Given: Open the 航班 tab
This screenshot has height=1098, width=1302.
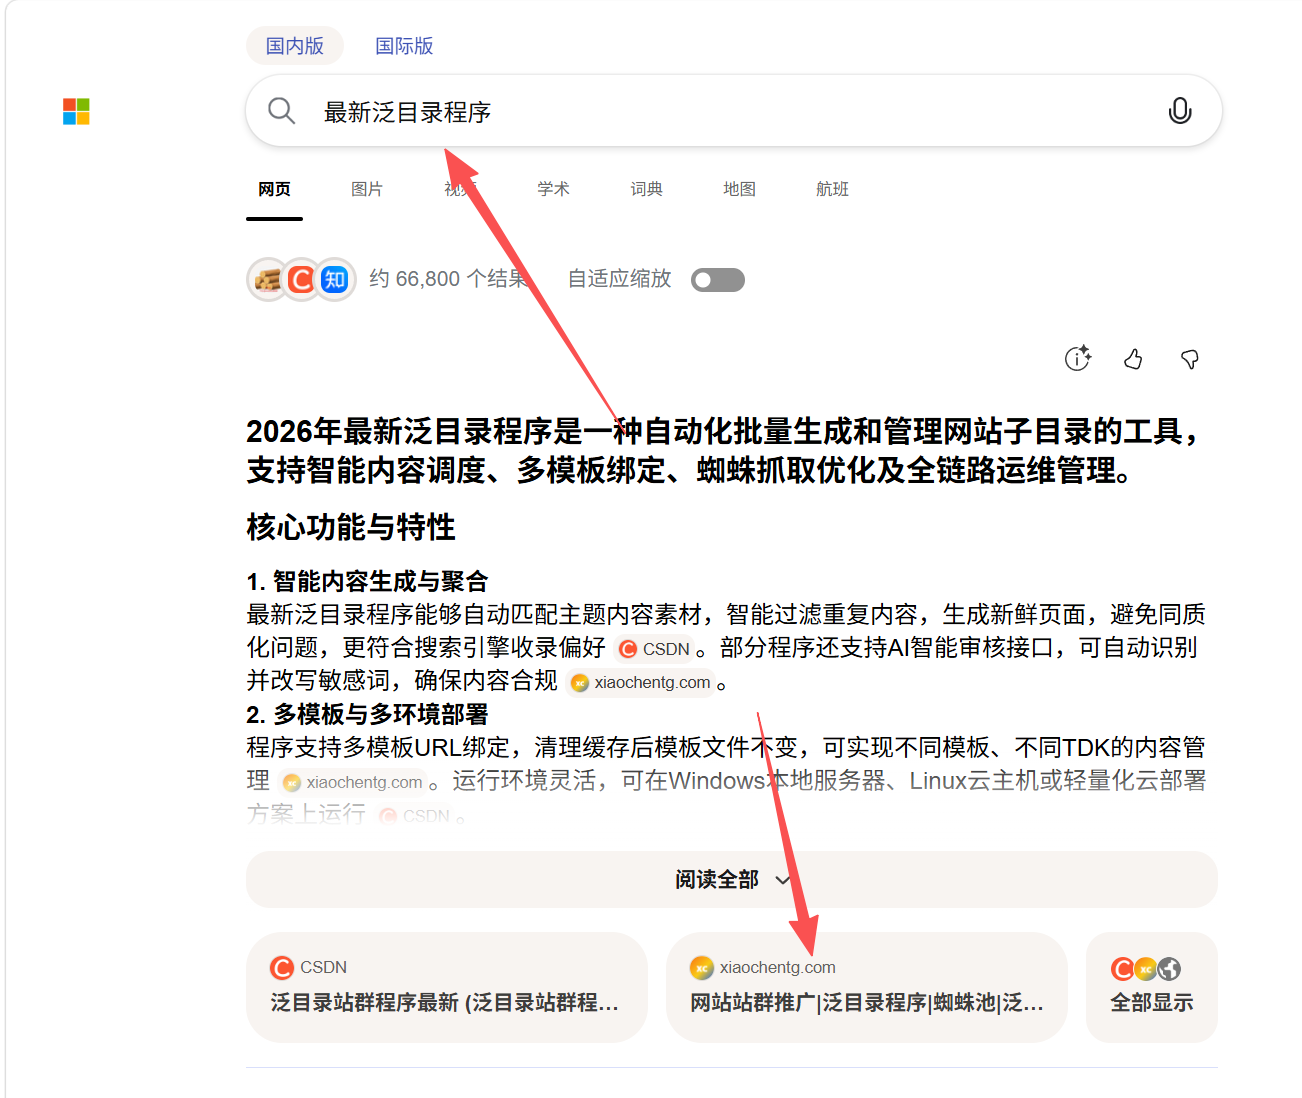Looking at the screenshot, I should pos(832,189).
